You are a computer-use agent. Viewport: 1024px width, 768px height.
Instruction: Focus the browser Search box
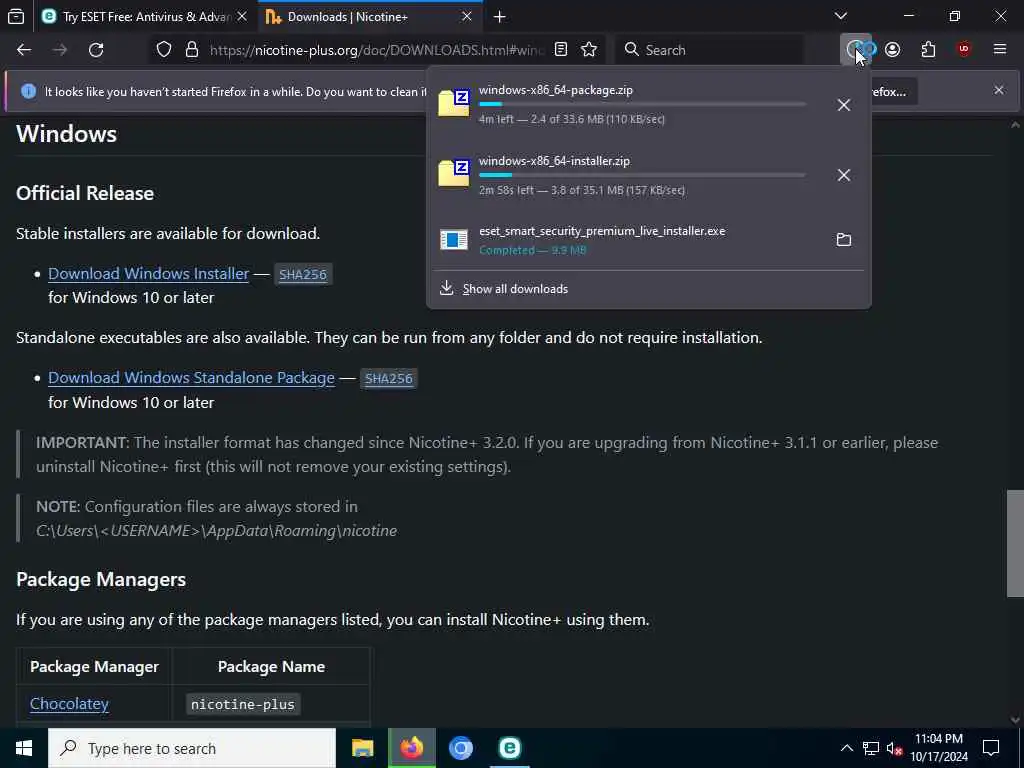[710, 50]
